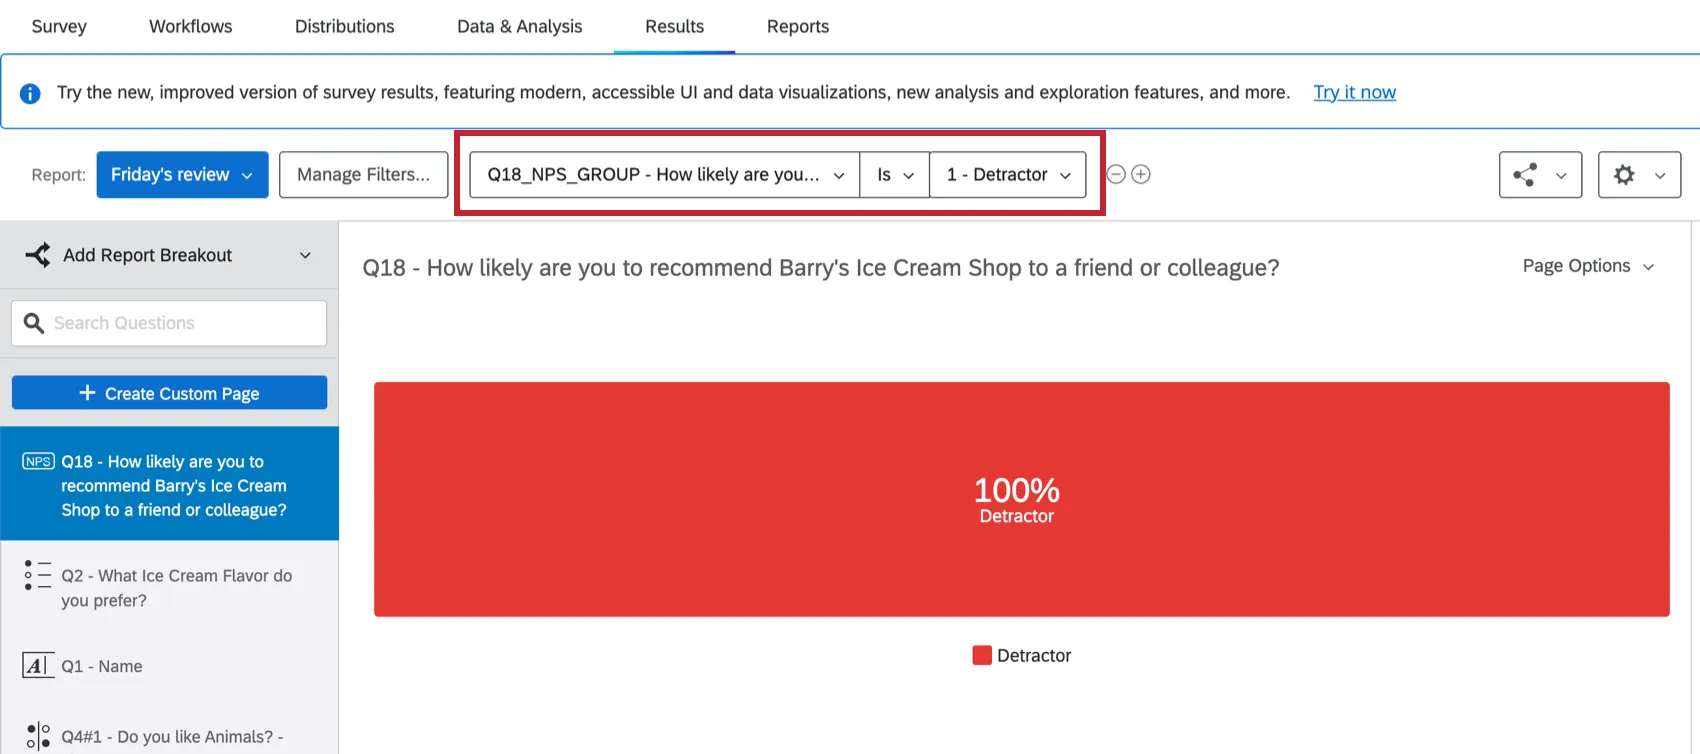Image resolution: width=1700 pixels, height=754 pixels.
Task: Click the info icon in the banner
Action: 30,92
